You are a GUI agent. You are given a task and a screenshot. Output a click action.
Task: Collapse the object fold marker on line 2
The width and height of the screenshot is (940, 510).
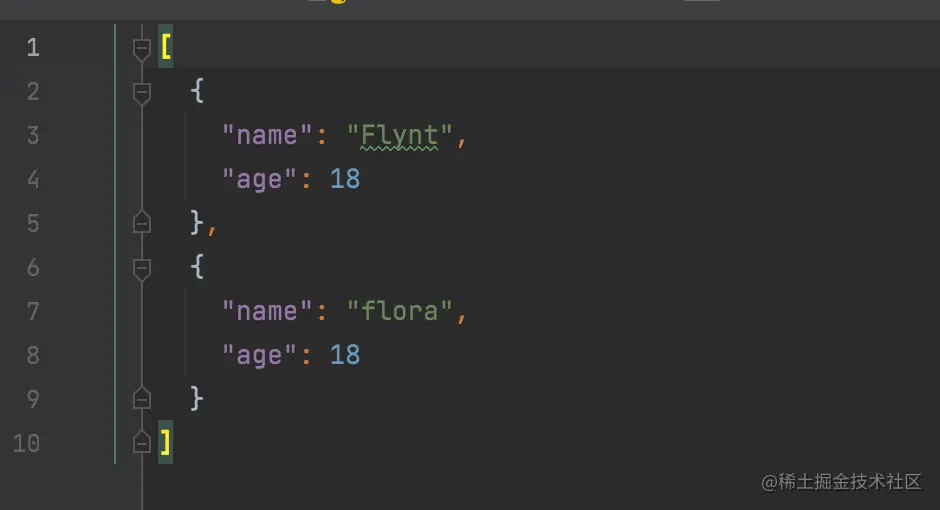[x=141, y=93]
